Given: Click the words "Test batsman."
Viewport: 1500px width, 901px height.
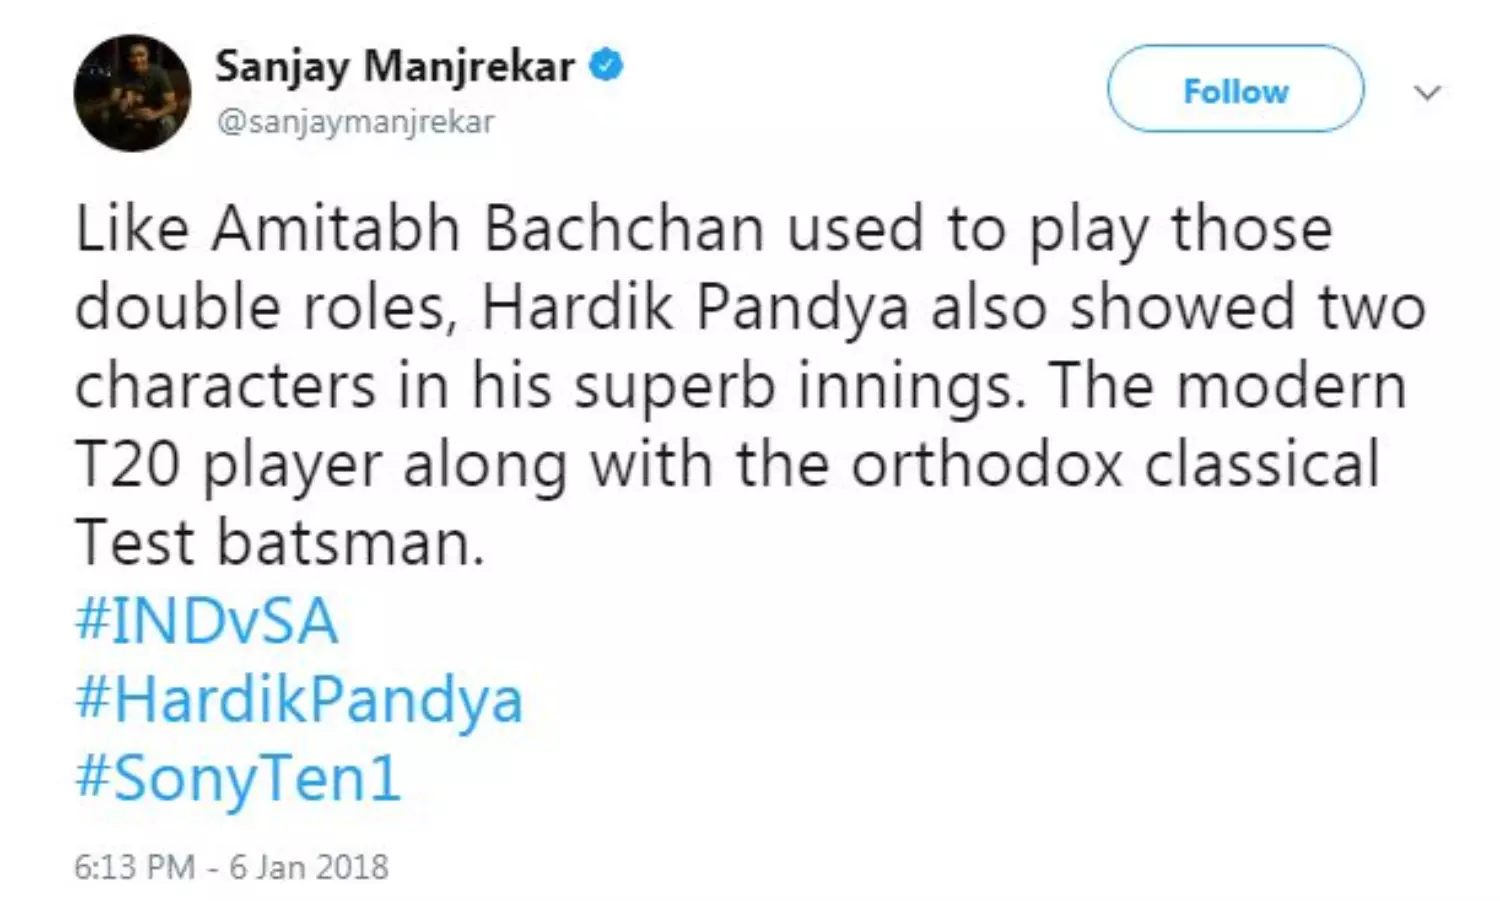Looking at the screenshot, I should 280,543.
